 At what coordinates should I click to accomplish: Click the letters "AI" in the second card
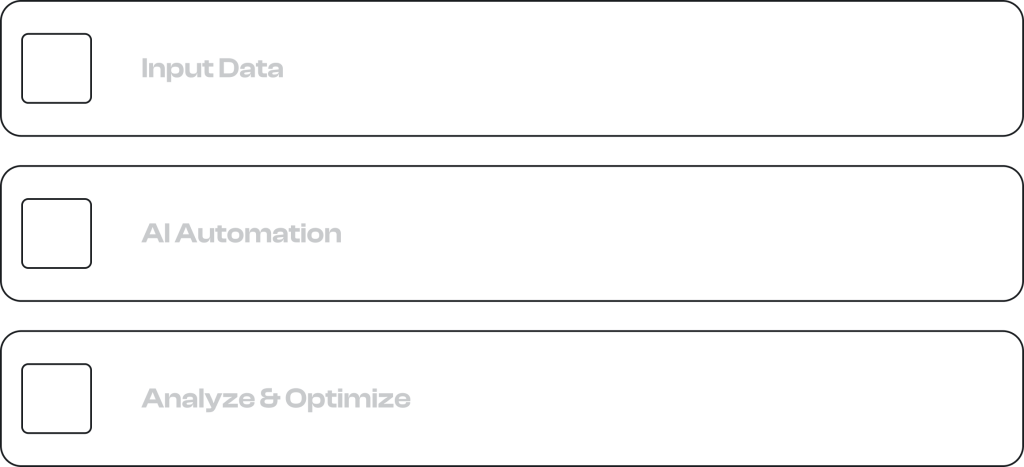point(154,234)
